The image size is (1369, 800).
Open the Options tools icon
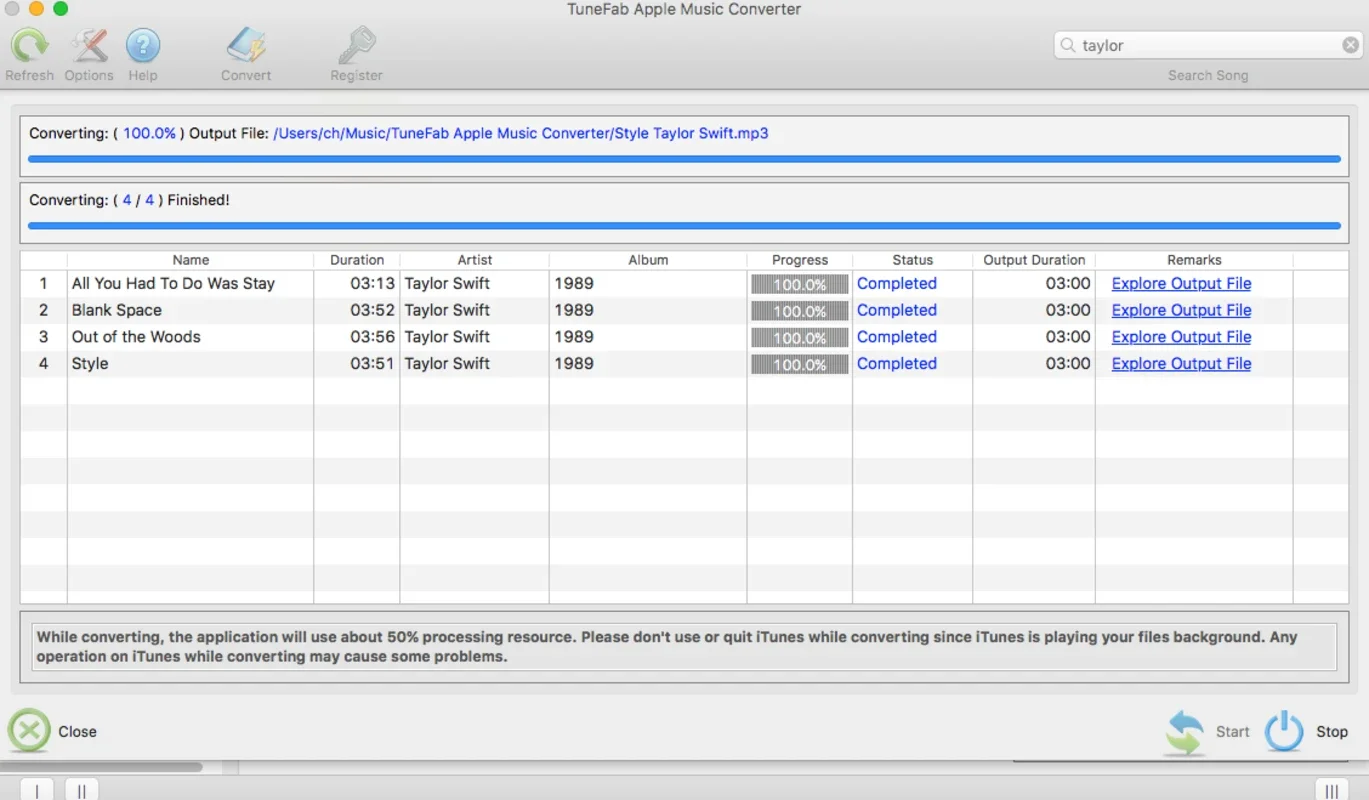tap(89, 46)
